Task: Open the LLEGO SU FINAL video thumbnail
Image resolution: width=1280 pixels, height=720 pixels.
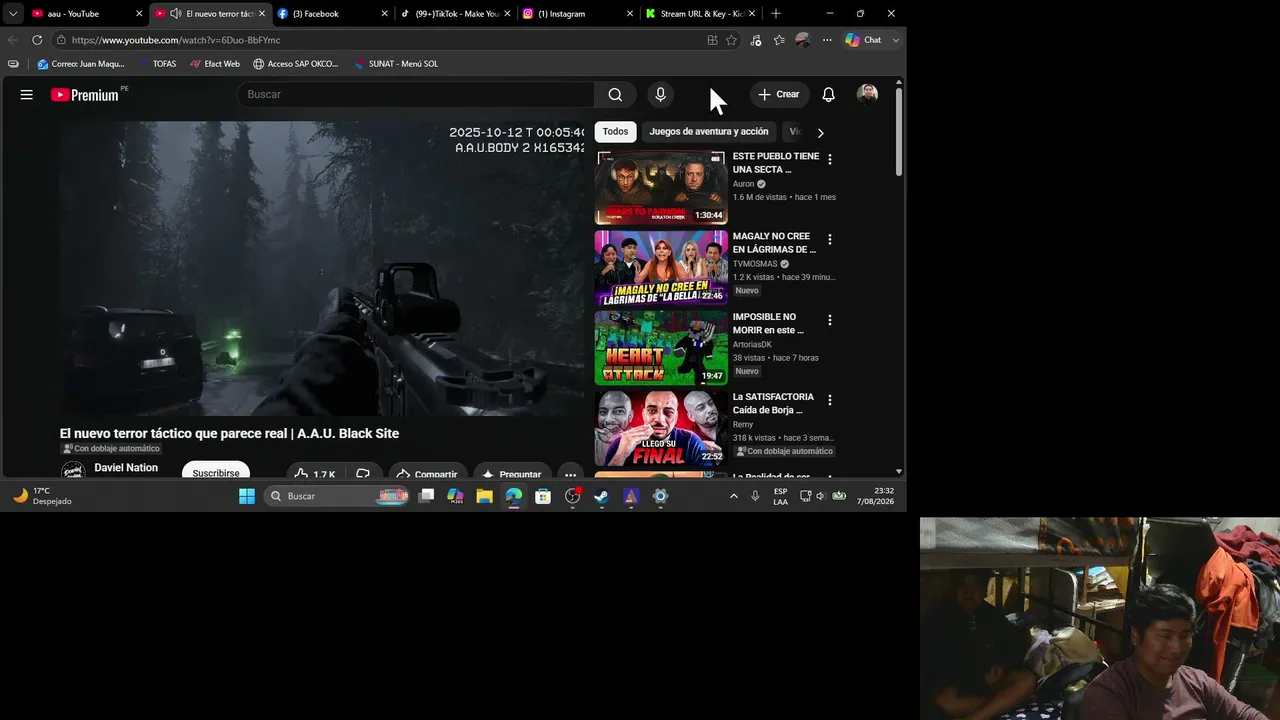Action: (x=661, y=428)
